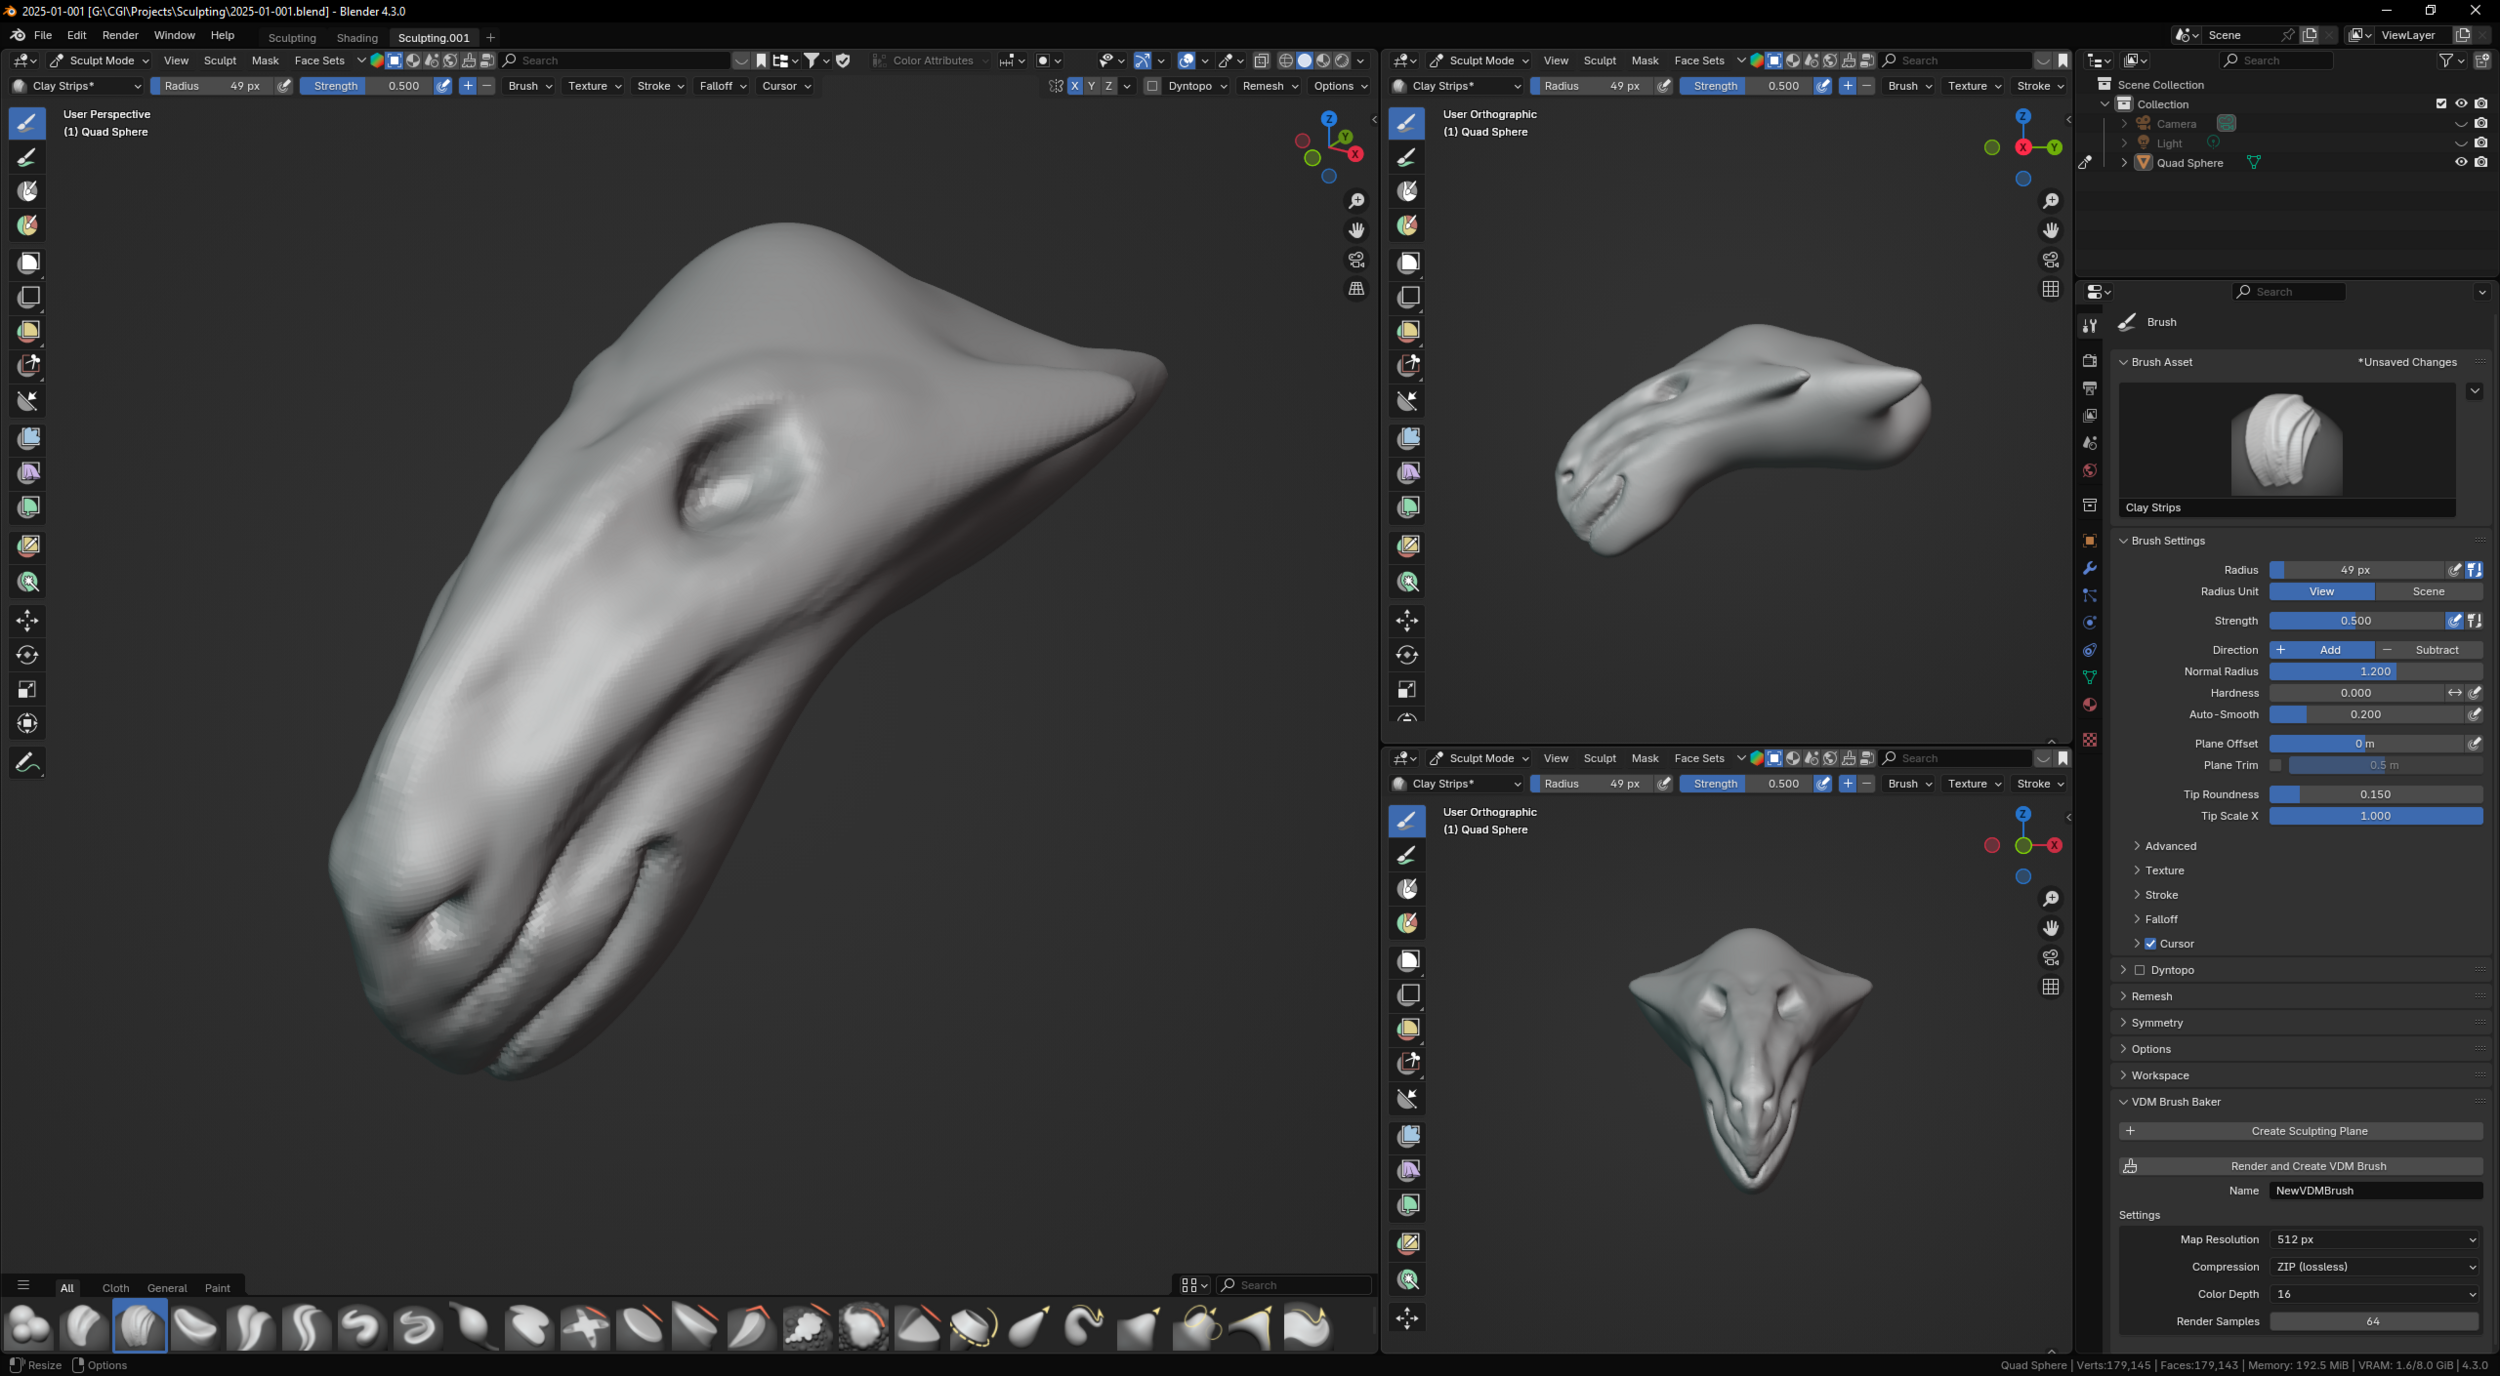This screenshot has height=1376, width=2500.
Task: Select the Annotate tool at the toolbar bottom
Action: tap(27, 763)
